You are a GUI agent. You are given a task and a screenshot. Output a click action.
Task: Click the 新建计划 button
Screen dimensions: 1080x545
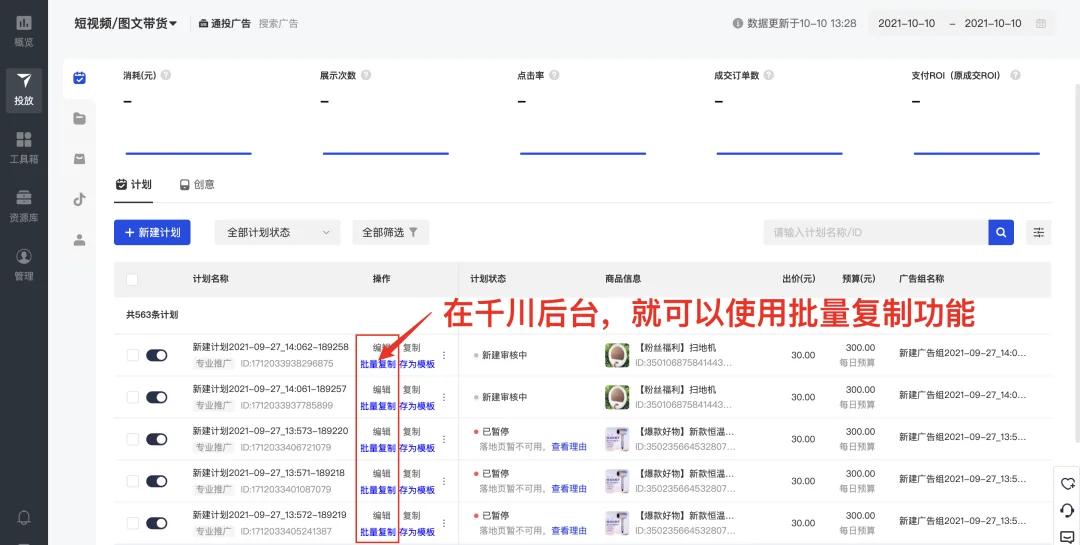tap(152, 232)
